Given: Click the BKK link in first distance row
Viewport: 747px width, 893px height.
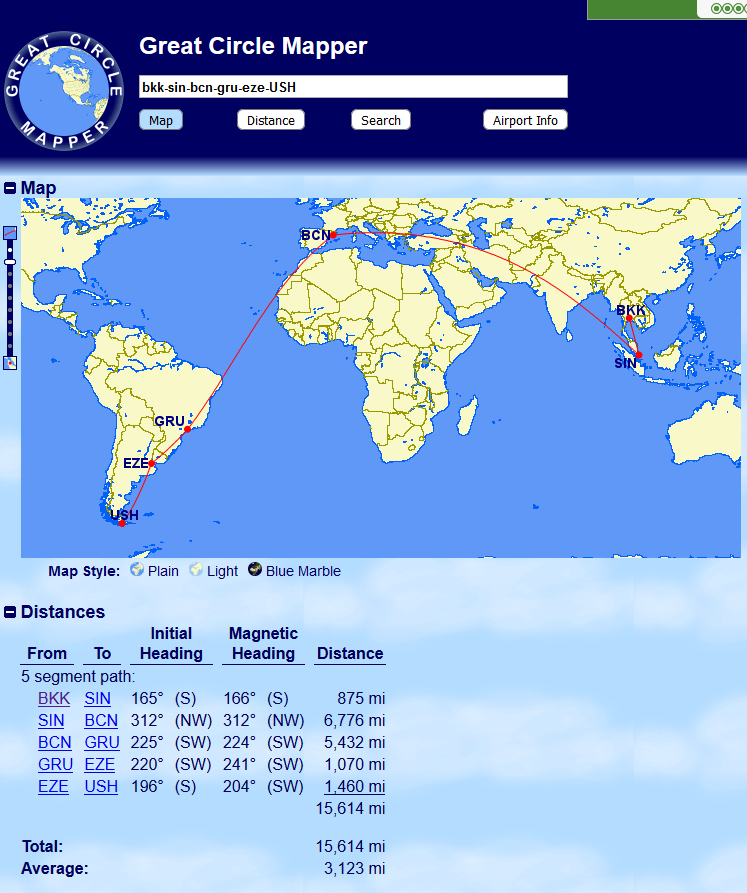Looking at the screenshot, I should coord(54,698).
